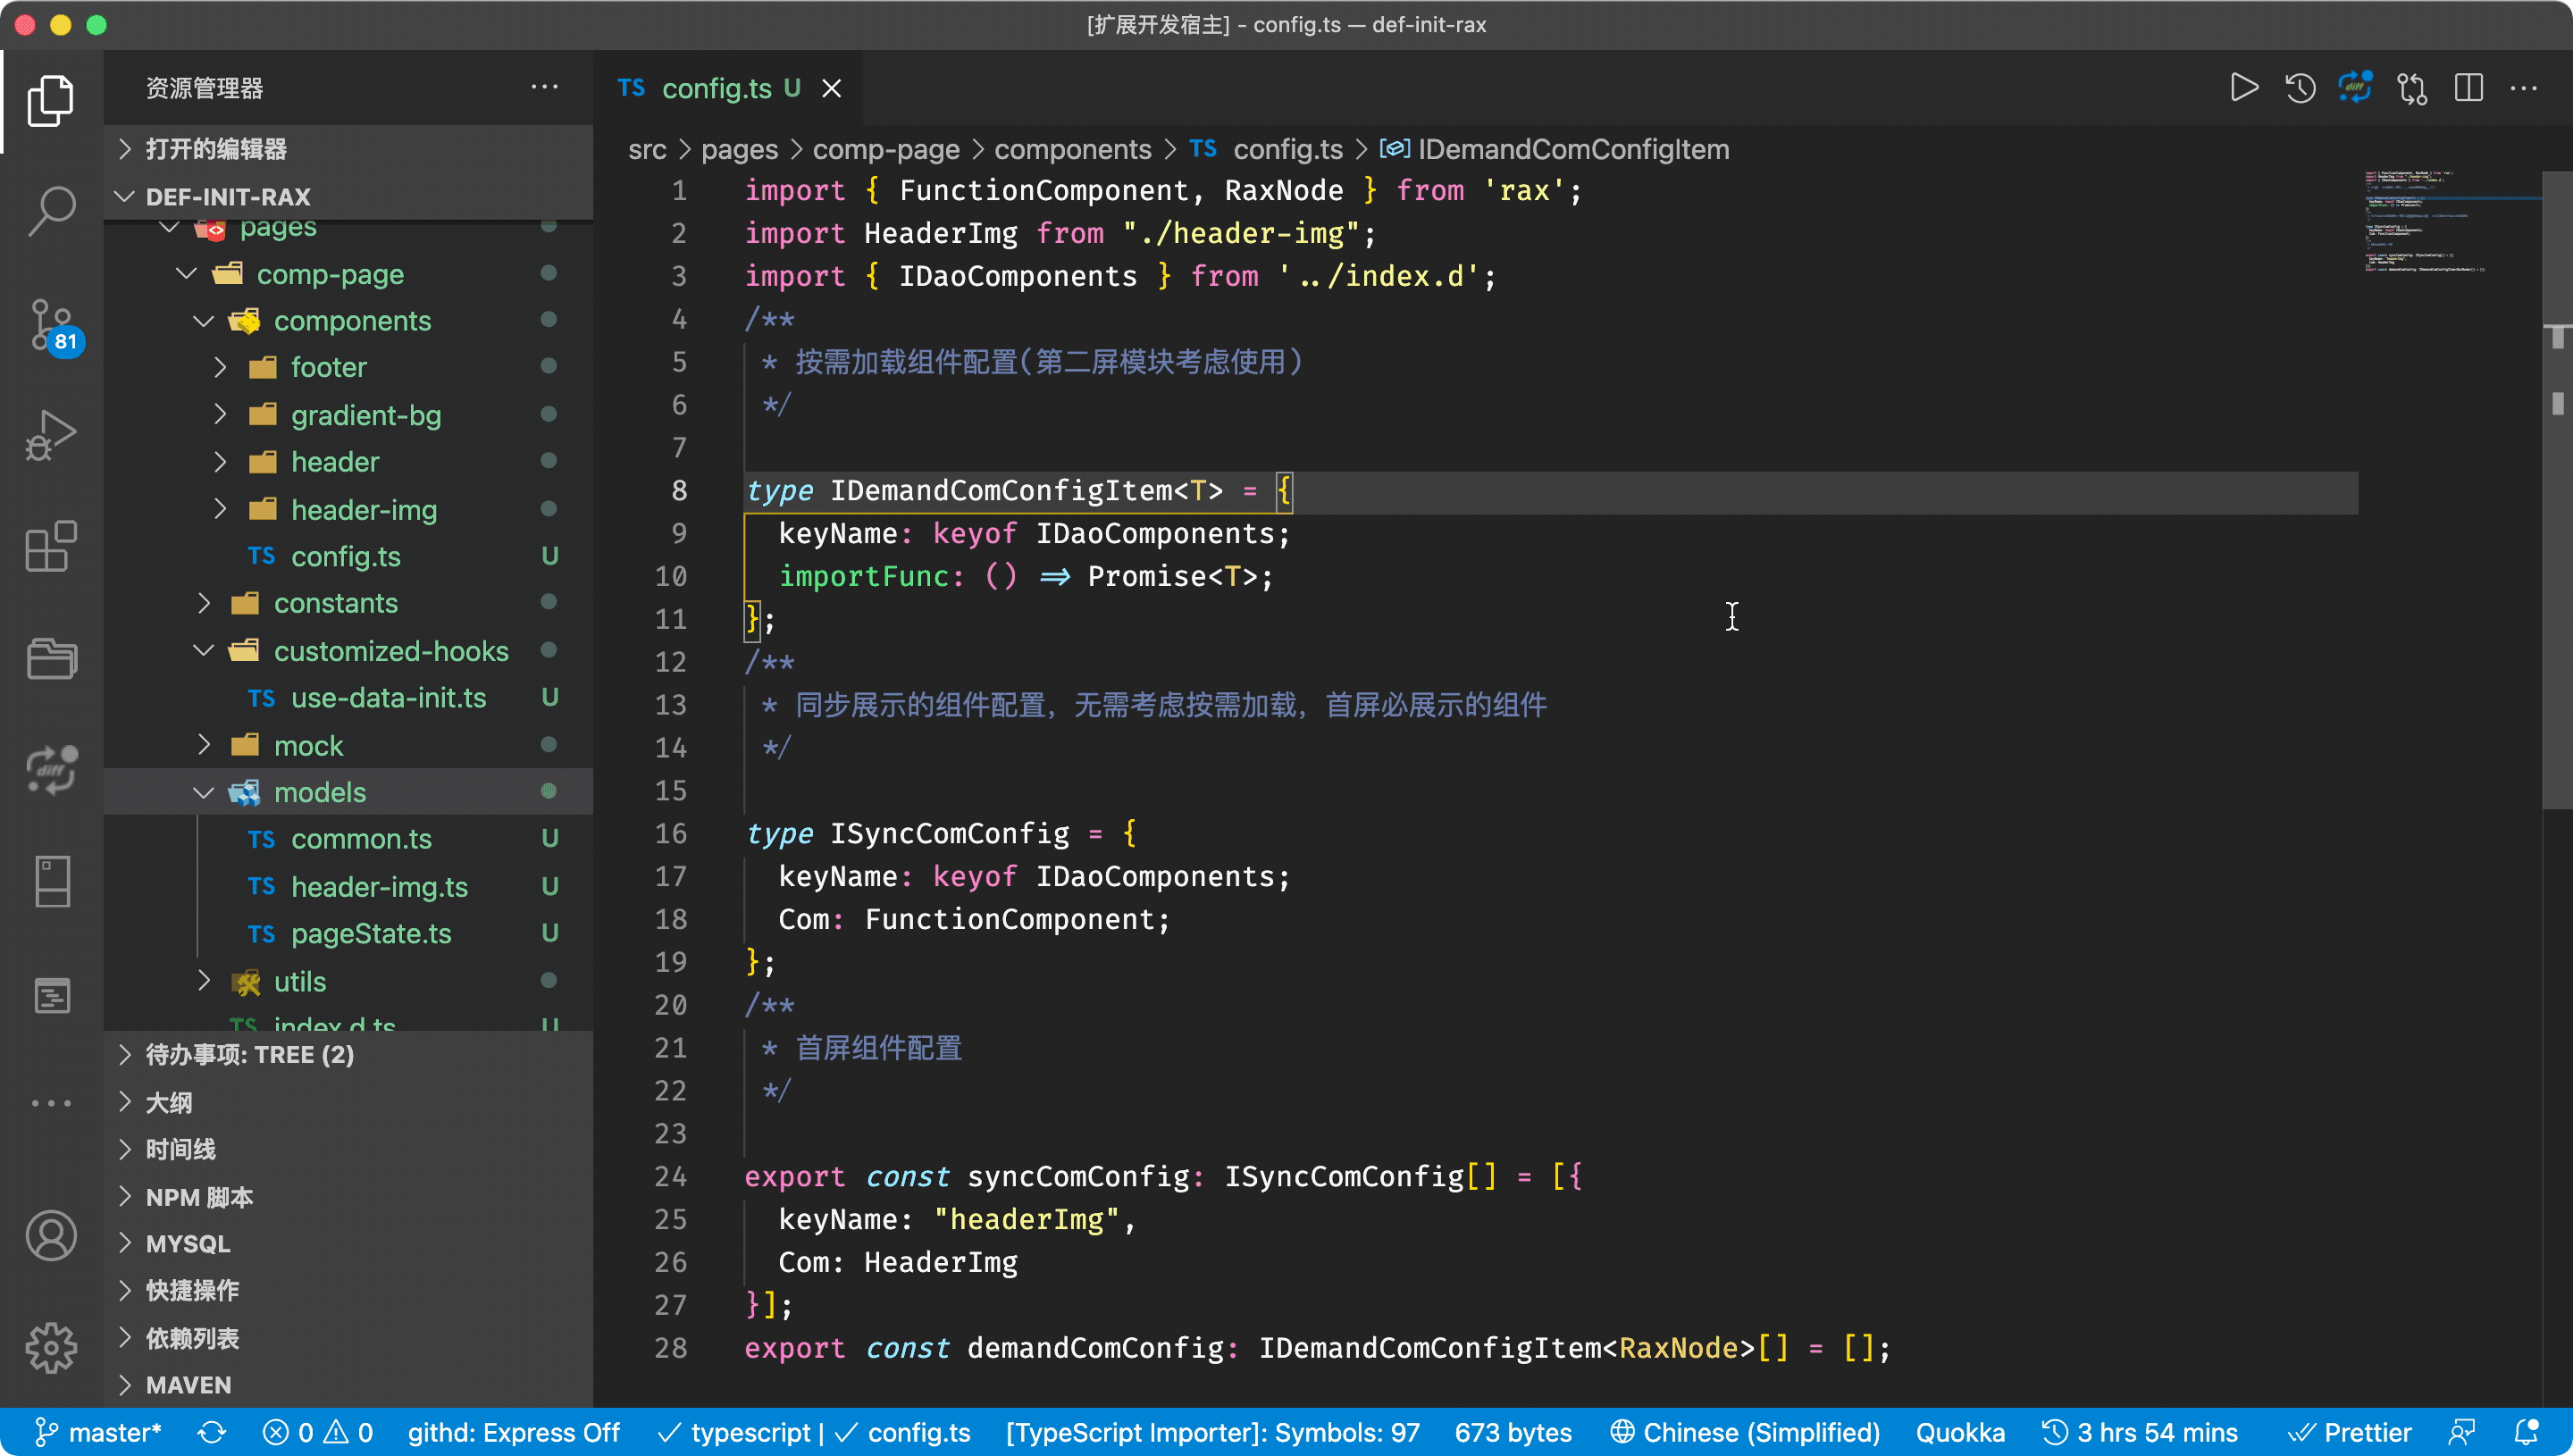Click the feedback icon in status bar
Screen dimensions: 2573x1456
tap(2462, 1432)
